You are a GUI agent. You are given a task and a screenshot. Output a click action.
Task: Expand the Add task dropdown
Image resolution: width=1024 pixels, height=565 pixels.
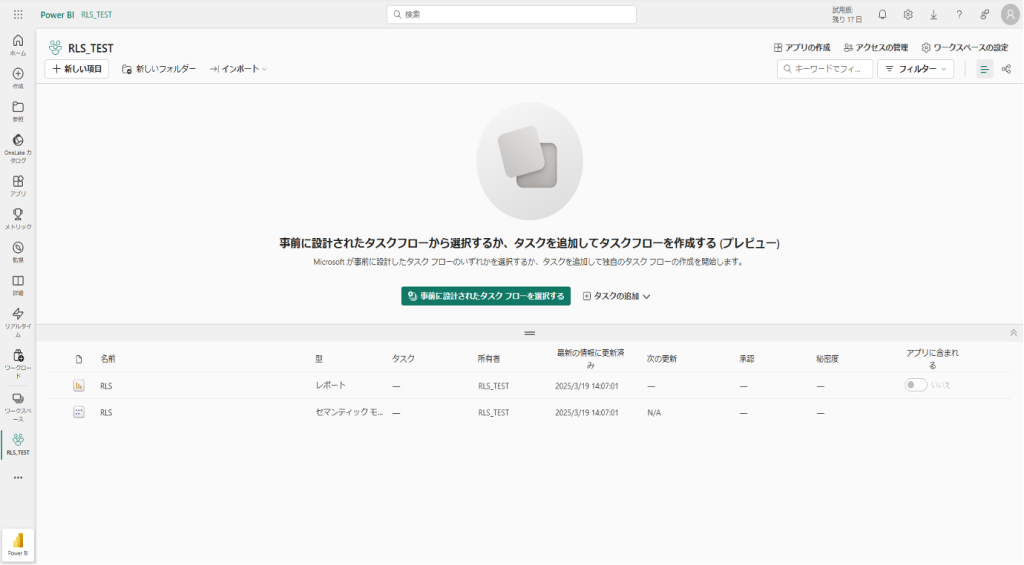pyautogui.click(x=616, y=296)
